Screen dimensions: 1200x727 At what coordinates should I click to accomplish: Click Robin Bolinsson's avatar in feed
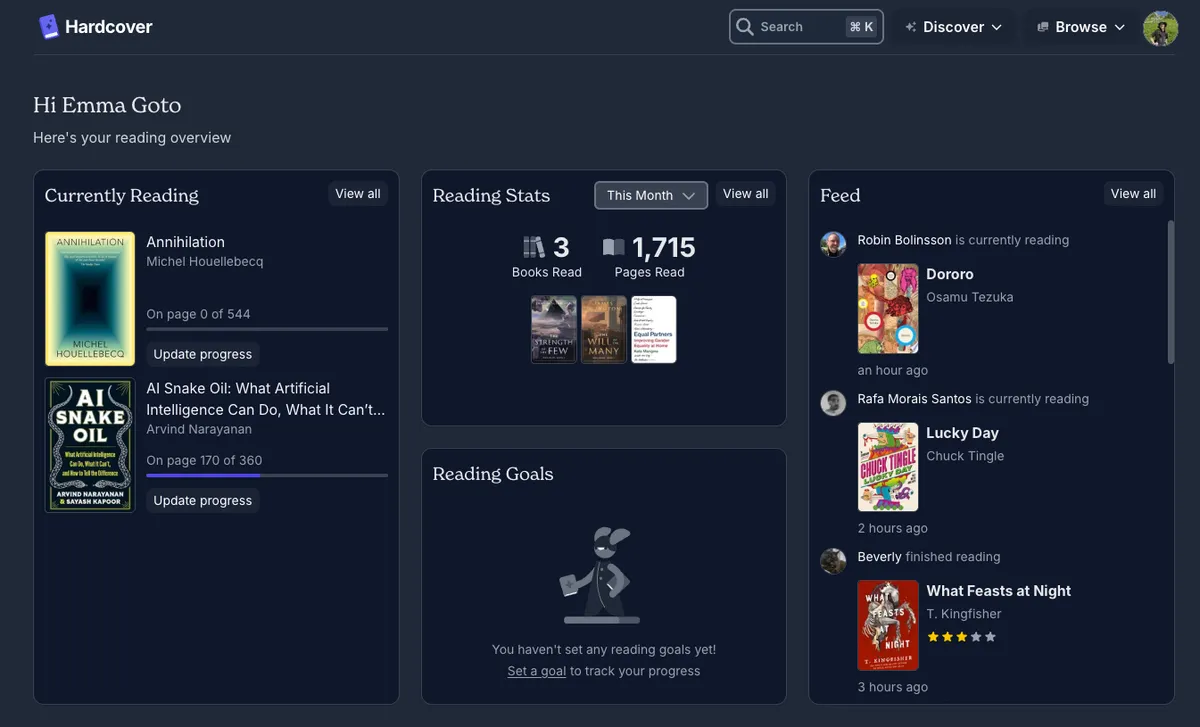click(833, 243)
